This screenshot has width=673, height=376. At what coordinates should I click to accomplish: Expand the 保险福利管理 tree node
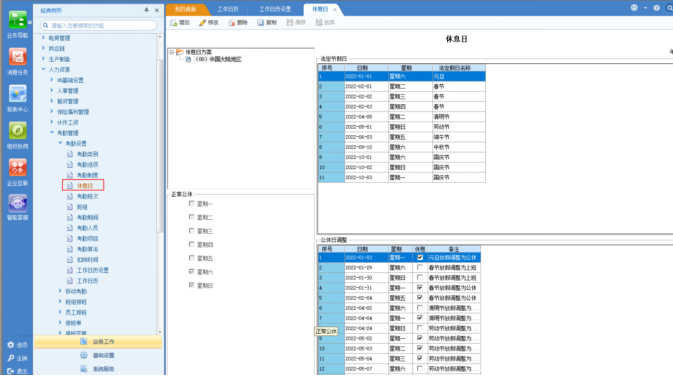click(x=52, y=112)
